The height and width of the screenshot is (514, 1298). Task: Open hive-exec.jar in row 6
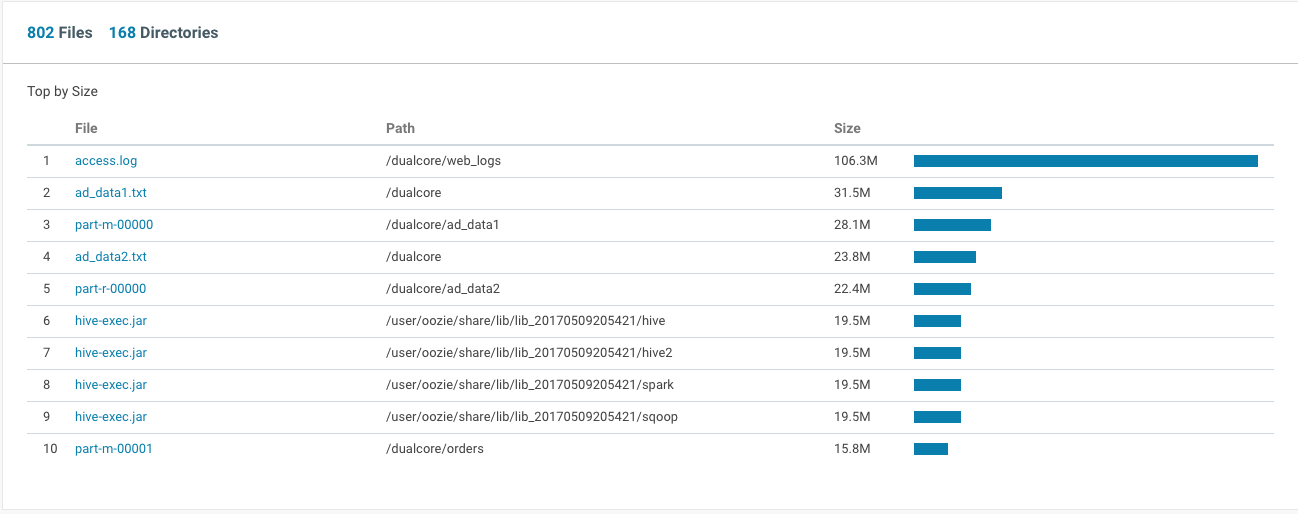click(110, 321)
